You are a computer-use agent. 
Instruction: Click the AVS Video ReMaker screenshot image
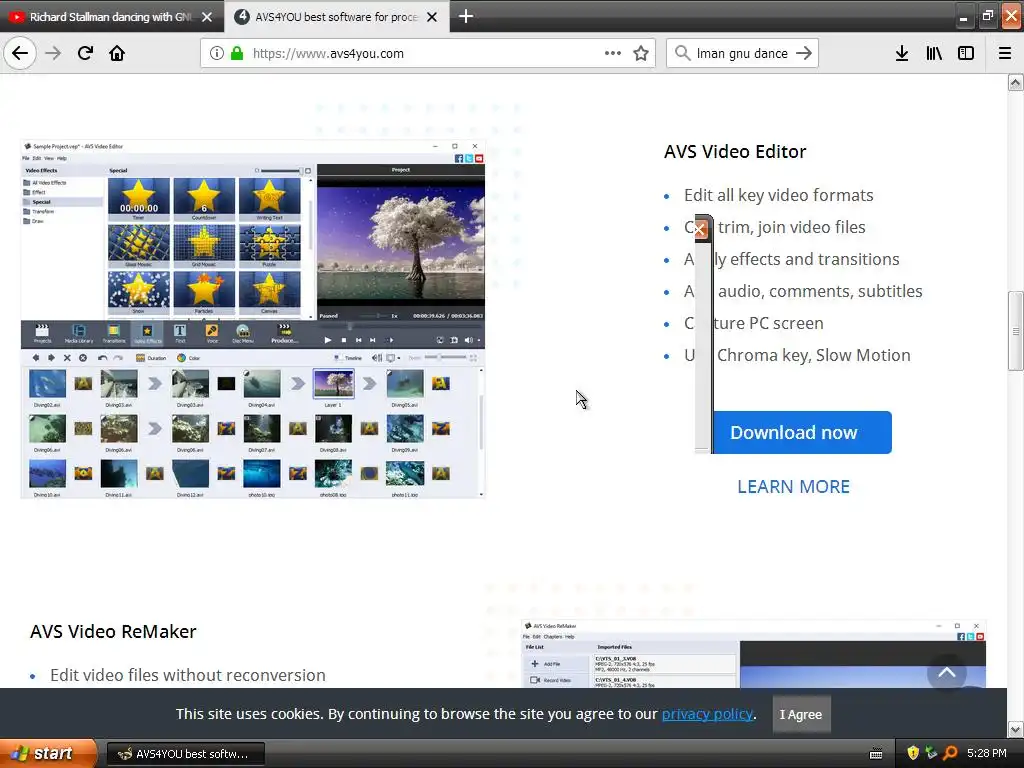[754, 654]
